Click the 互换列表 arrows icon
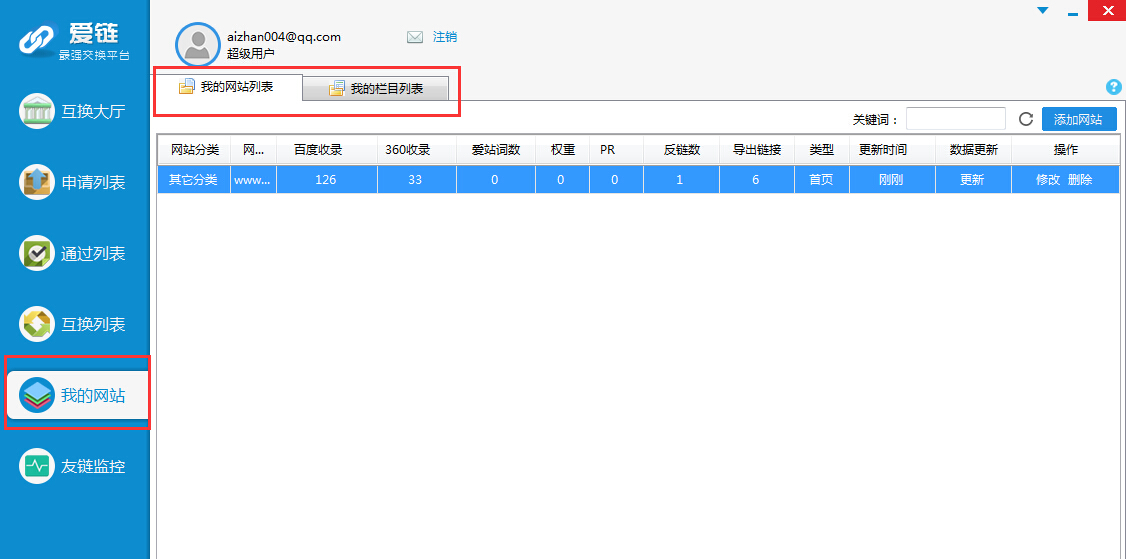The image size is (1126, 559). [36, 324]
